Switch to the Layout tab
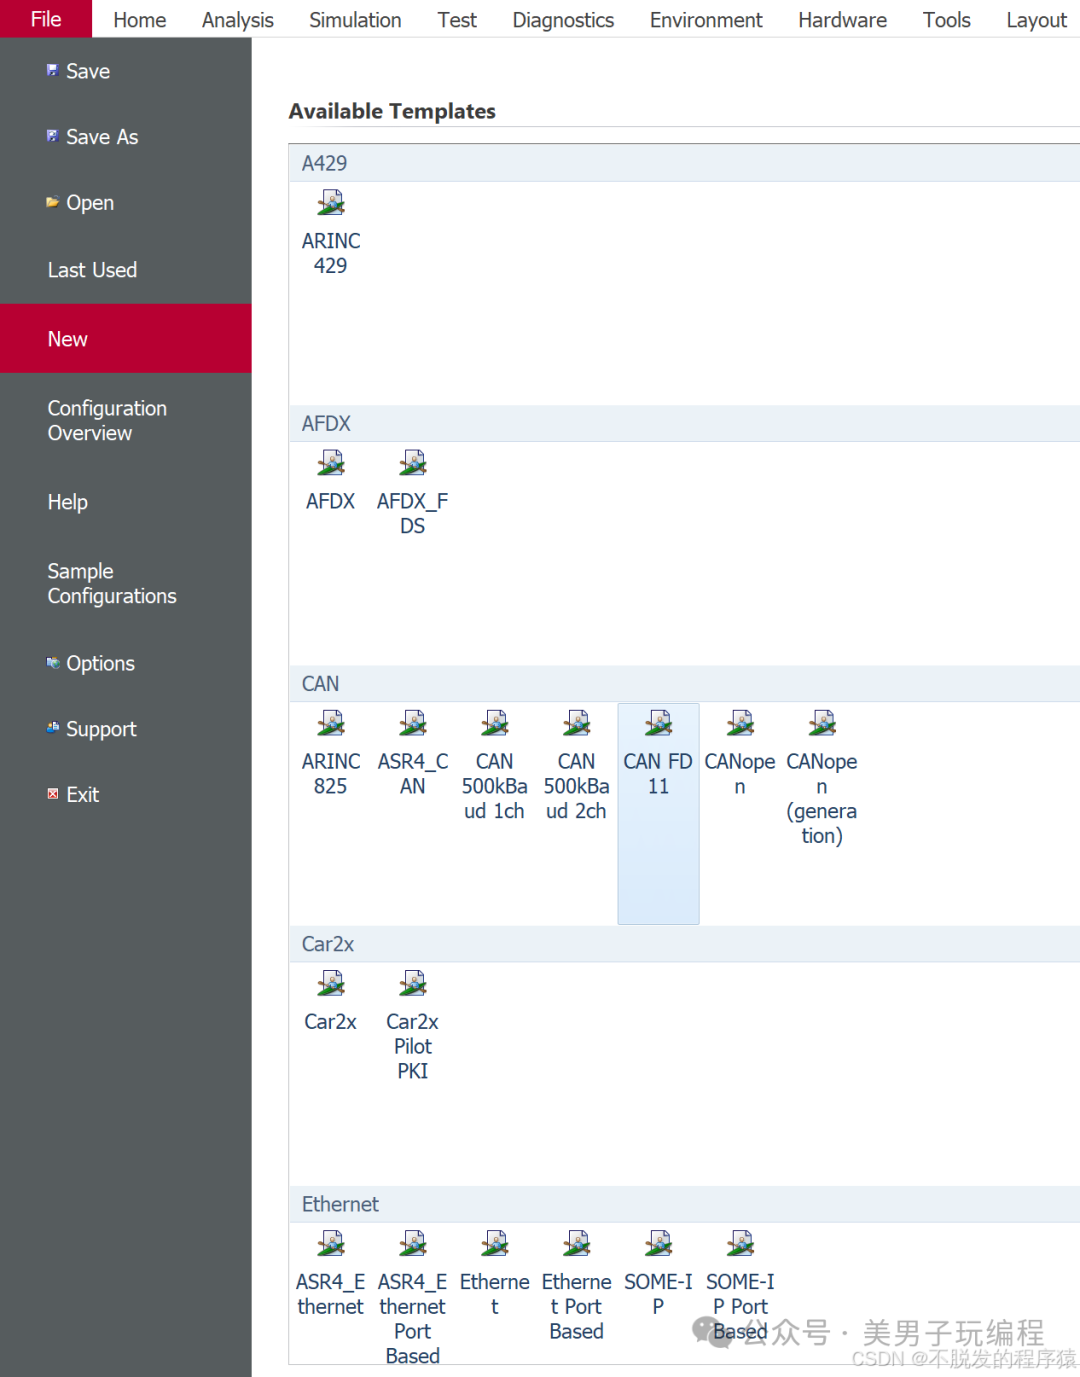Image resolution: width=1080 pixels, height=1377 pixels. 1036,20
